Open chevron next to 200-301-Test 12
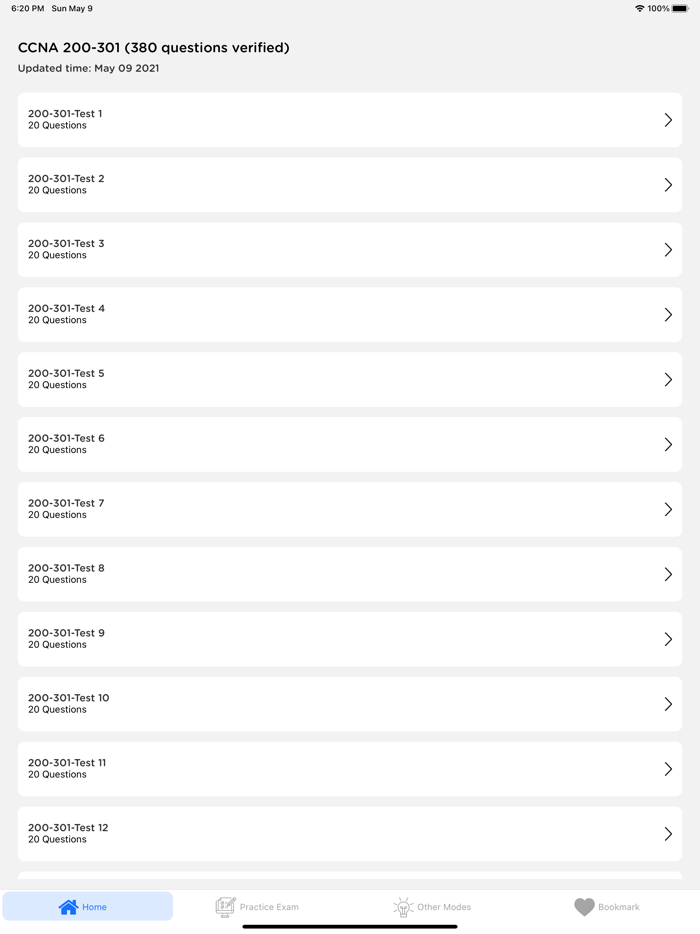Viewport: 700px width, 934px height. (x=668, y=834)
